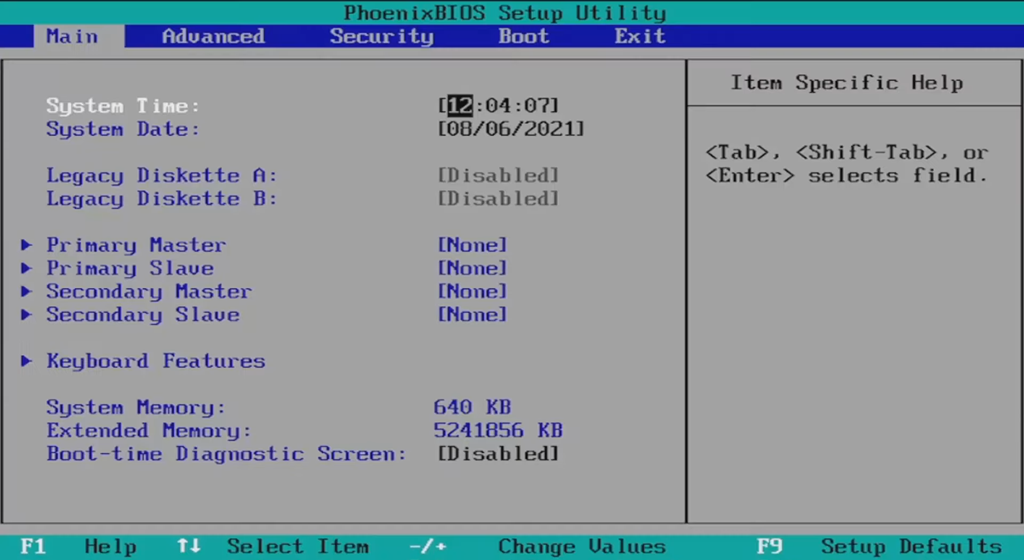Click the Secondary Master None value

pyautogui.click(x=472, y=291)
